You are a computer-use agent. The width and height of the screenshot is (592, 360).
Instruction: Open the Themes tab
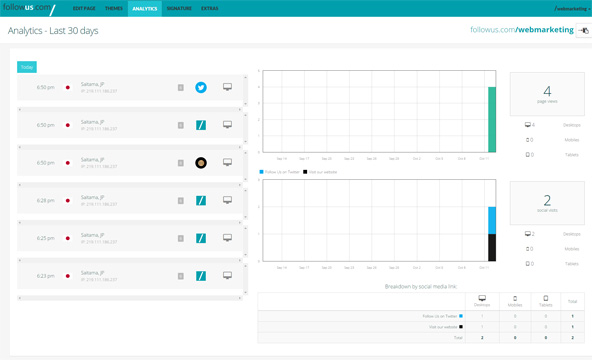click(x=114, y=8)
